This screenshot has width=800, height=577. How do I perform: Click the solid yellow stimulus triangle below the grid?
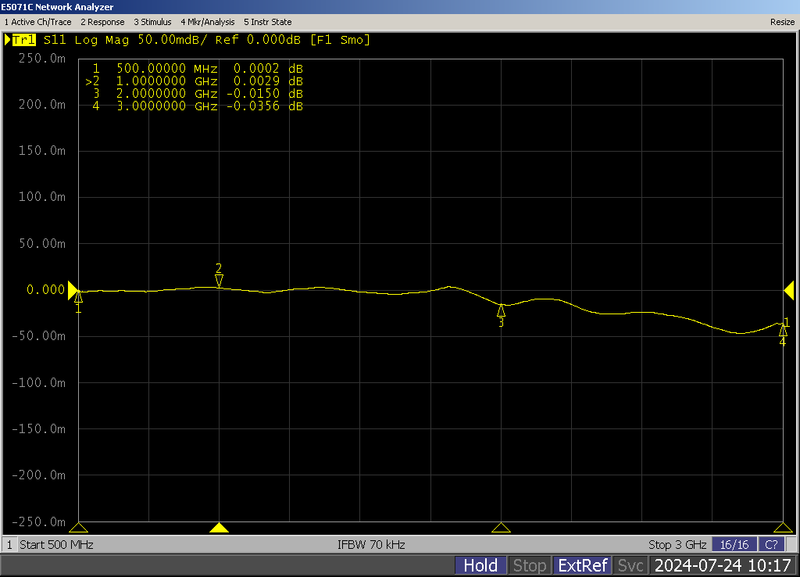[x=221, y=527]
